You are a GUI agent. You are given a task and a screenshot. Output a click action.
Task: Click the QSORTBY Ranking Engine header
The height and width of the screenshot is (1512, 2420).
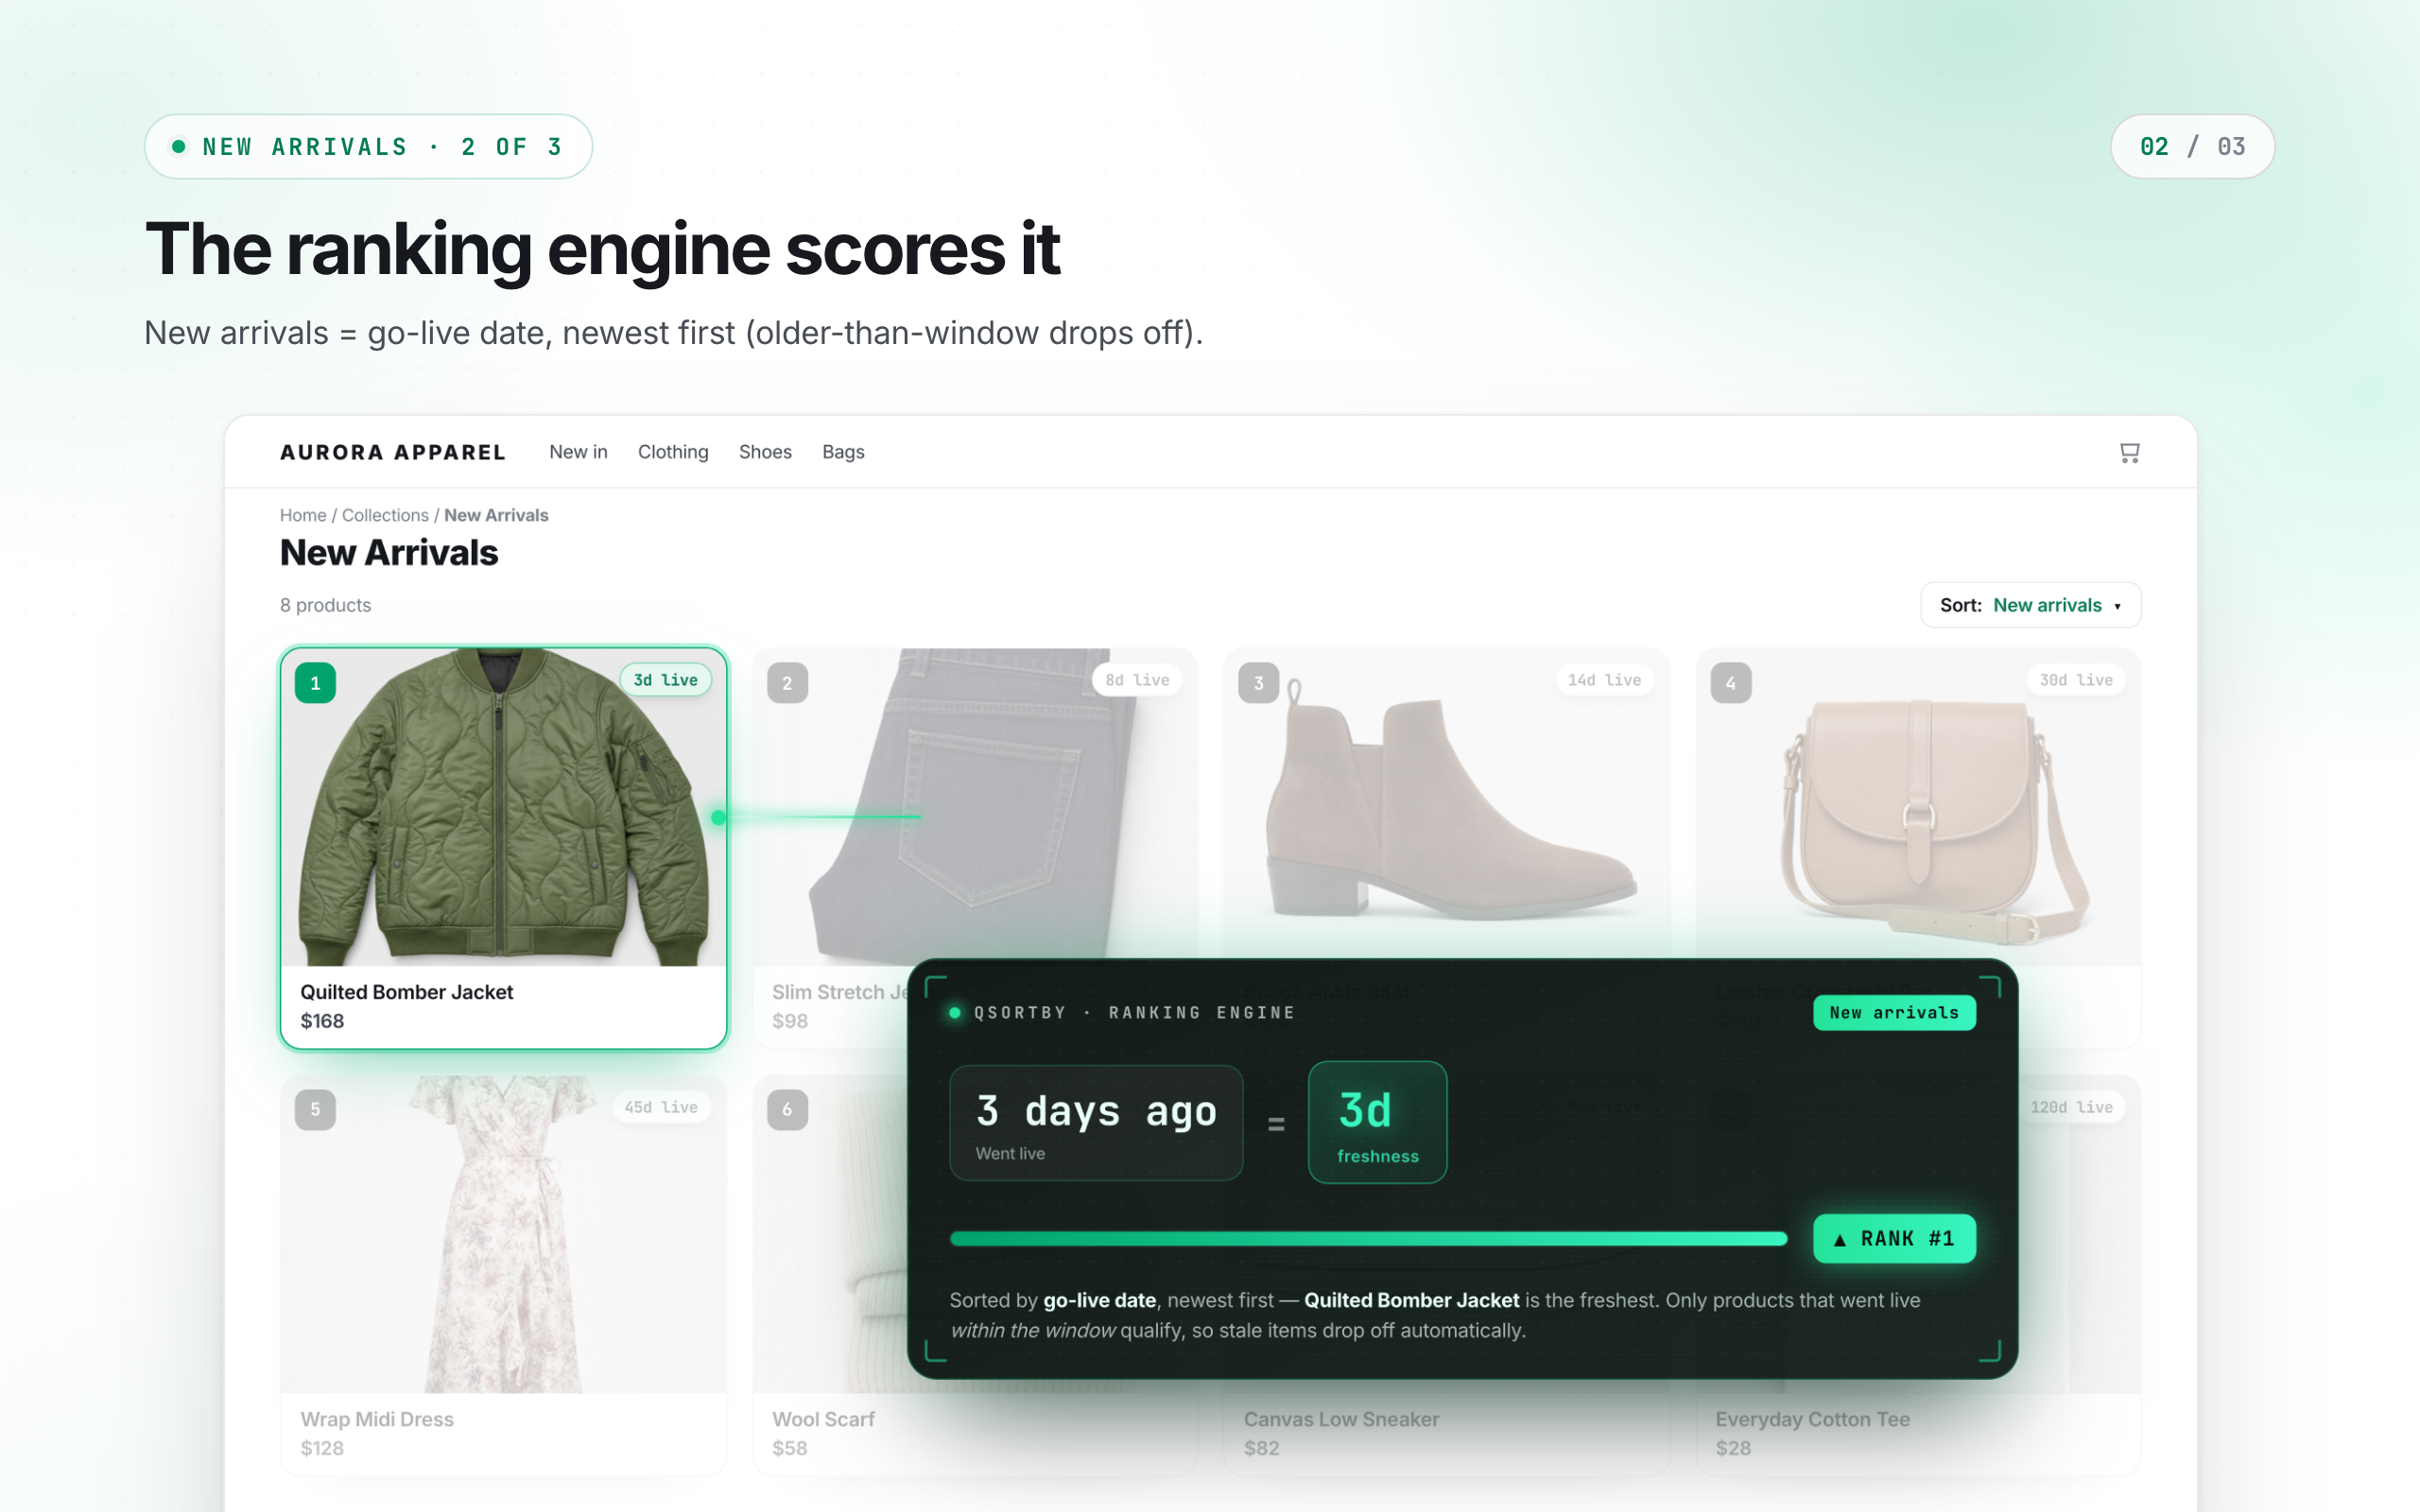pos(1122,1013)
